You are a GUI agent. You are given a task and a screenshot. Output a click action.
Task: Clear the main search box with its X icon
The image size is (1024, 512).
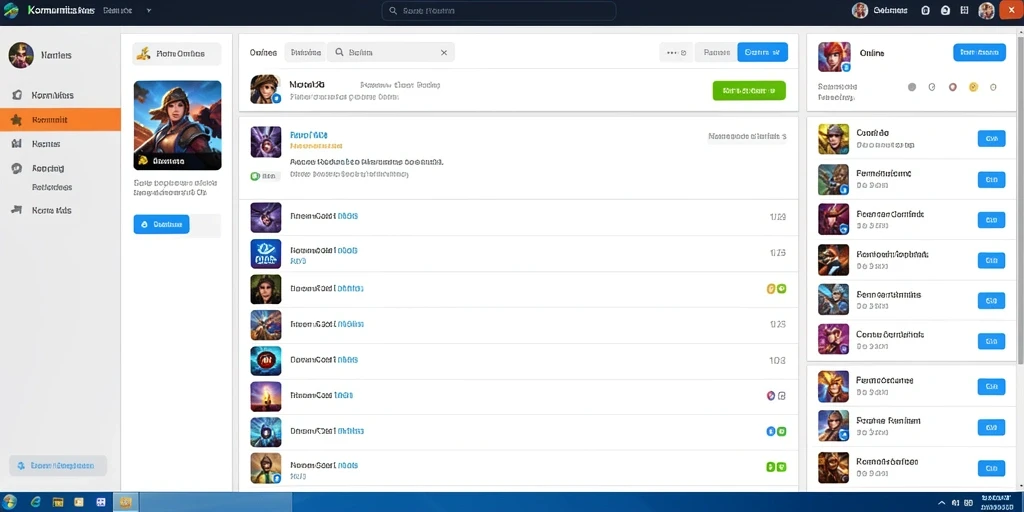[x=444, y=53]
